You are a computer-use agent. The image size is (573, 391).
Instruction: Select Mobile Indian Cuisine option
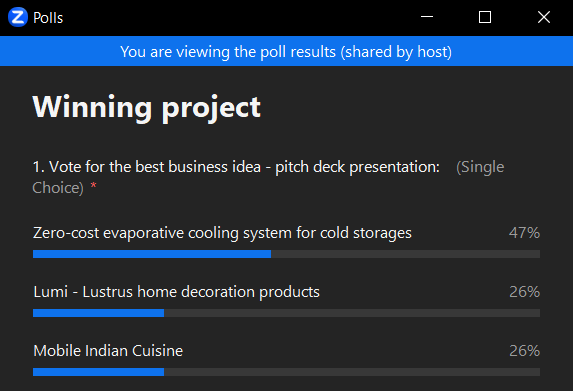108,351
